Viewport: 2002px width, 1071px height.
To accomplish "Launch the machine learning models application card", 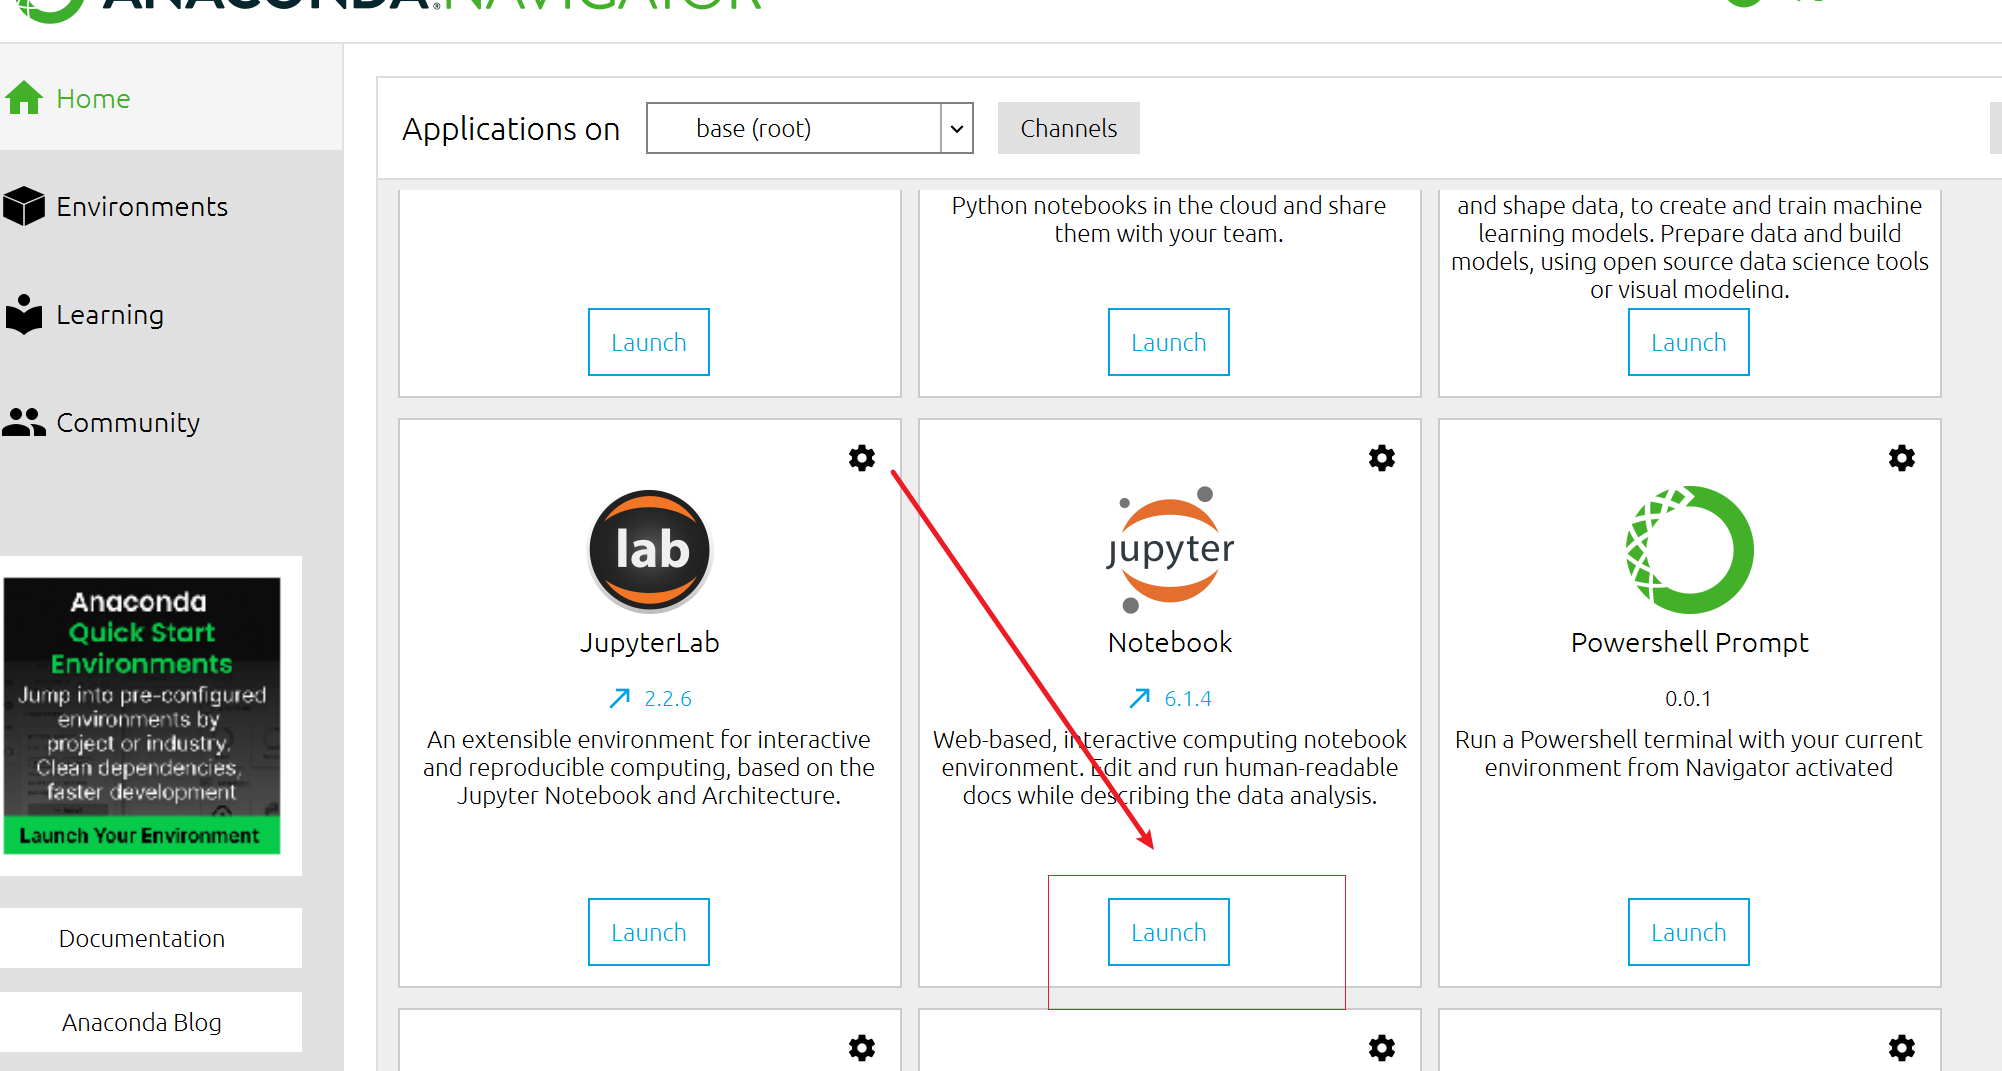I will tap(1689, 342).
